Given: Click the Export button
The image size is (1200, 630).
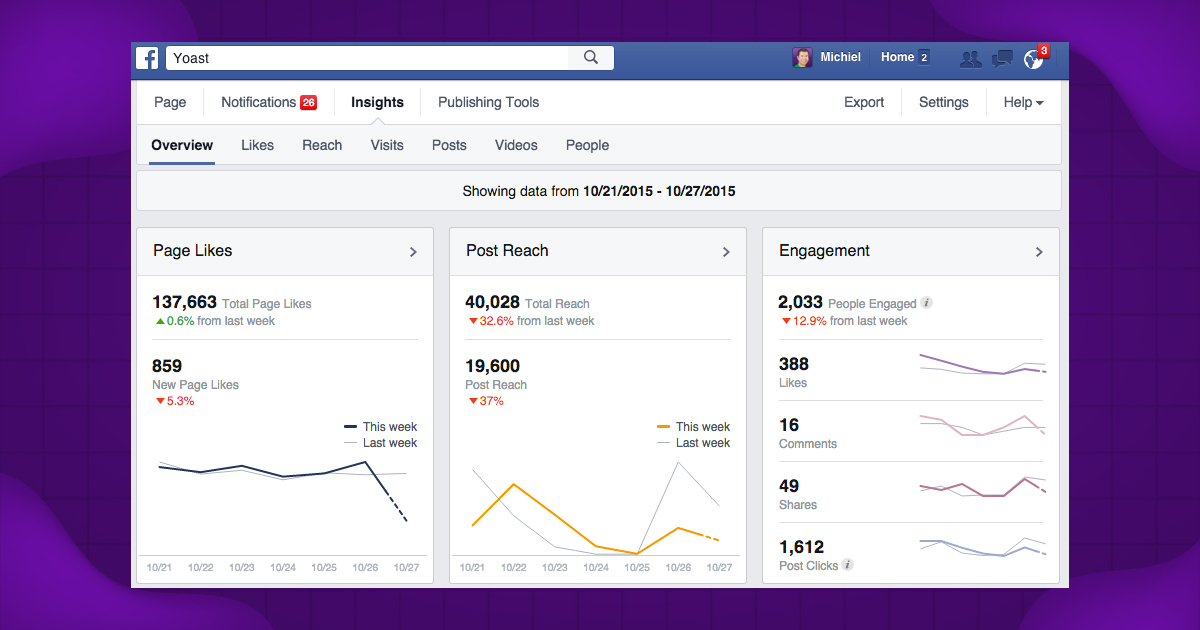Looking at the screenshot, I should coord(864,102).
